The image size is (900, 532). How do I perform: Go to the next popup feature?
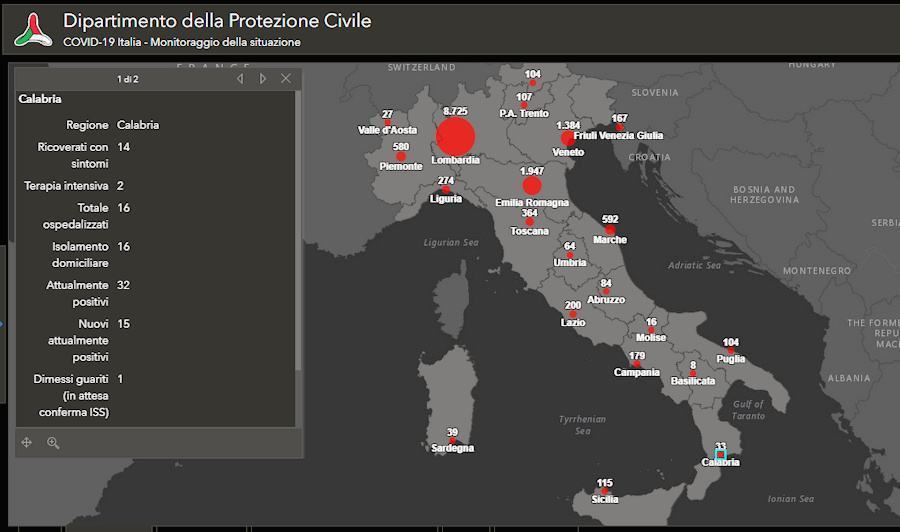pos(263,79)
